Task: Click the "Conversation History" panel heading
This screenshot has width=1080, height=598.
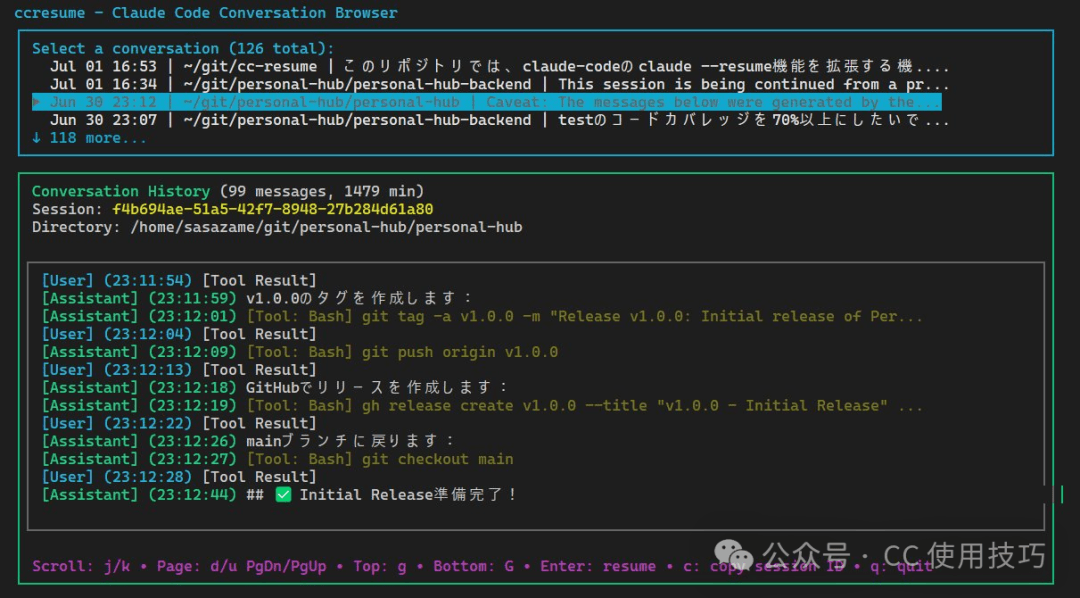Action: [121, 191]
